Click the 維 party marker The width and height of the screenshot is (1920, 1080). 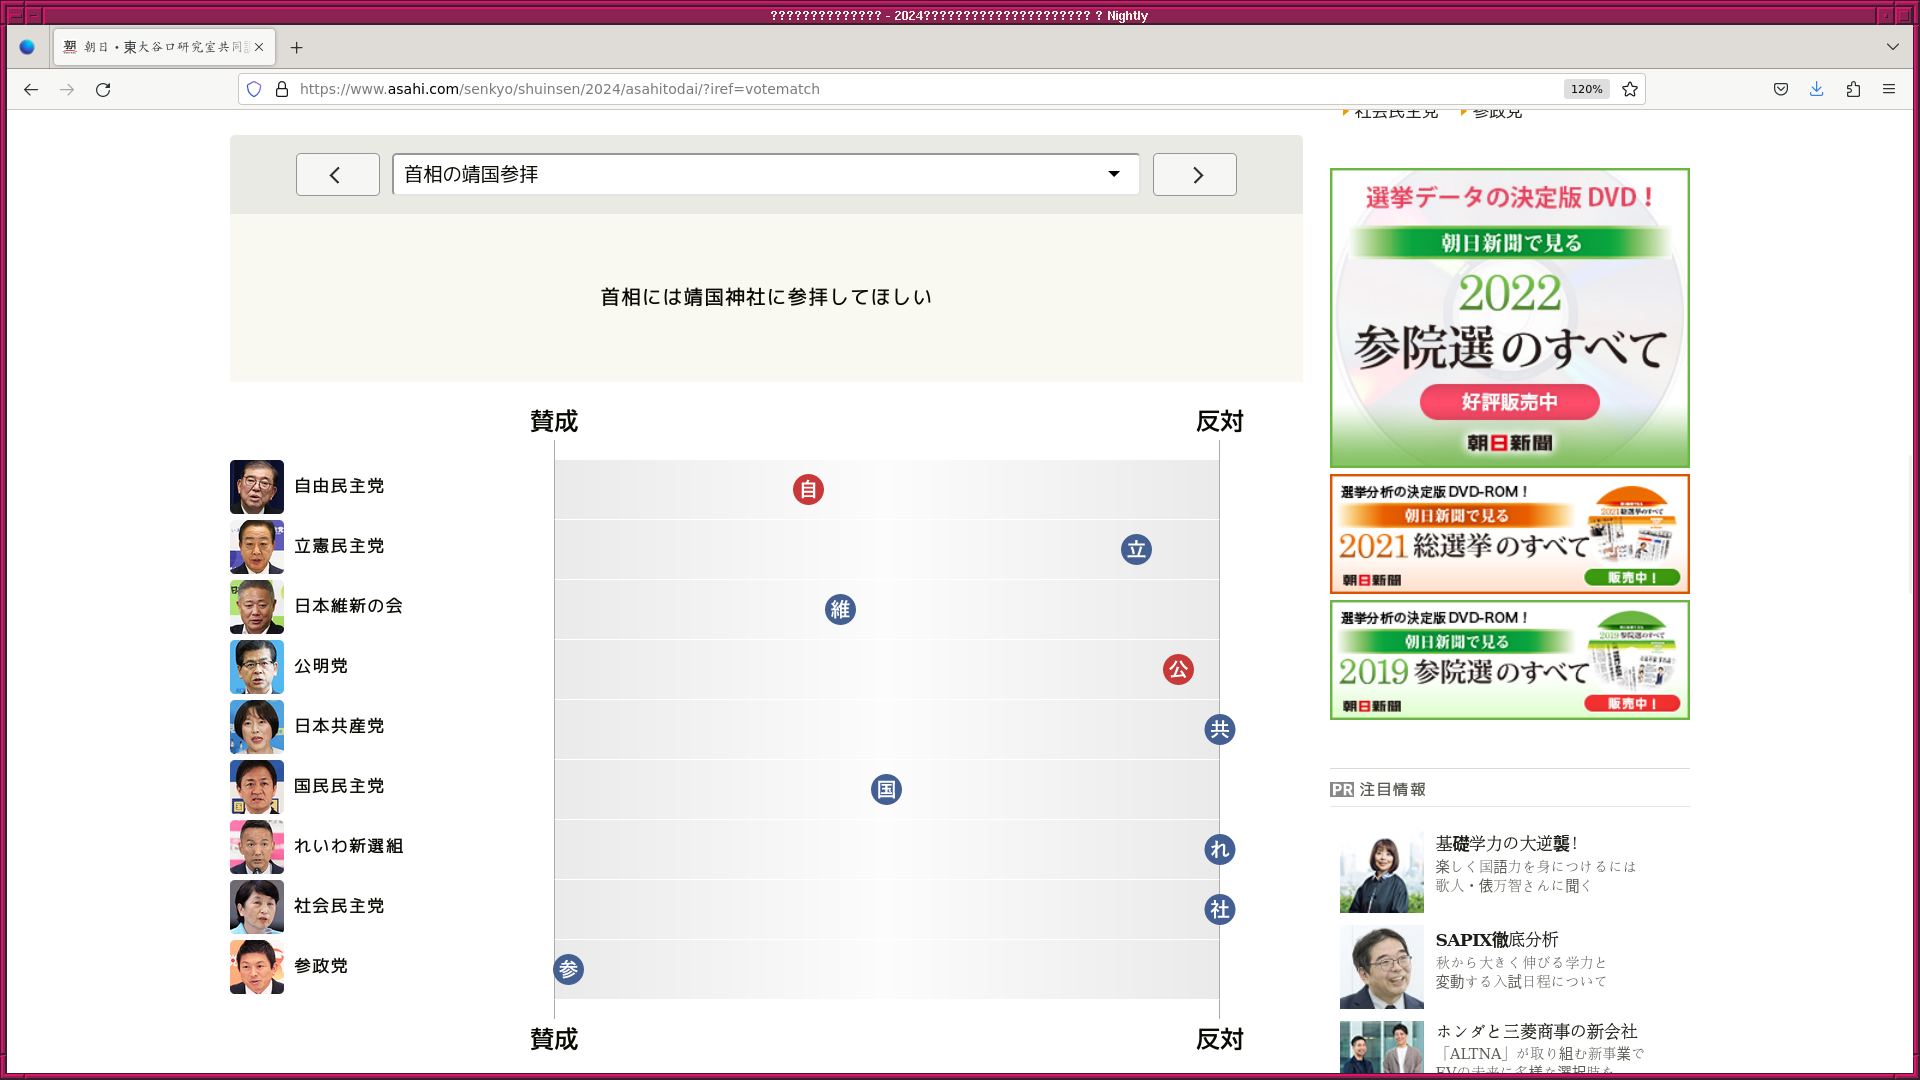pos(840,610)
